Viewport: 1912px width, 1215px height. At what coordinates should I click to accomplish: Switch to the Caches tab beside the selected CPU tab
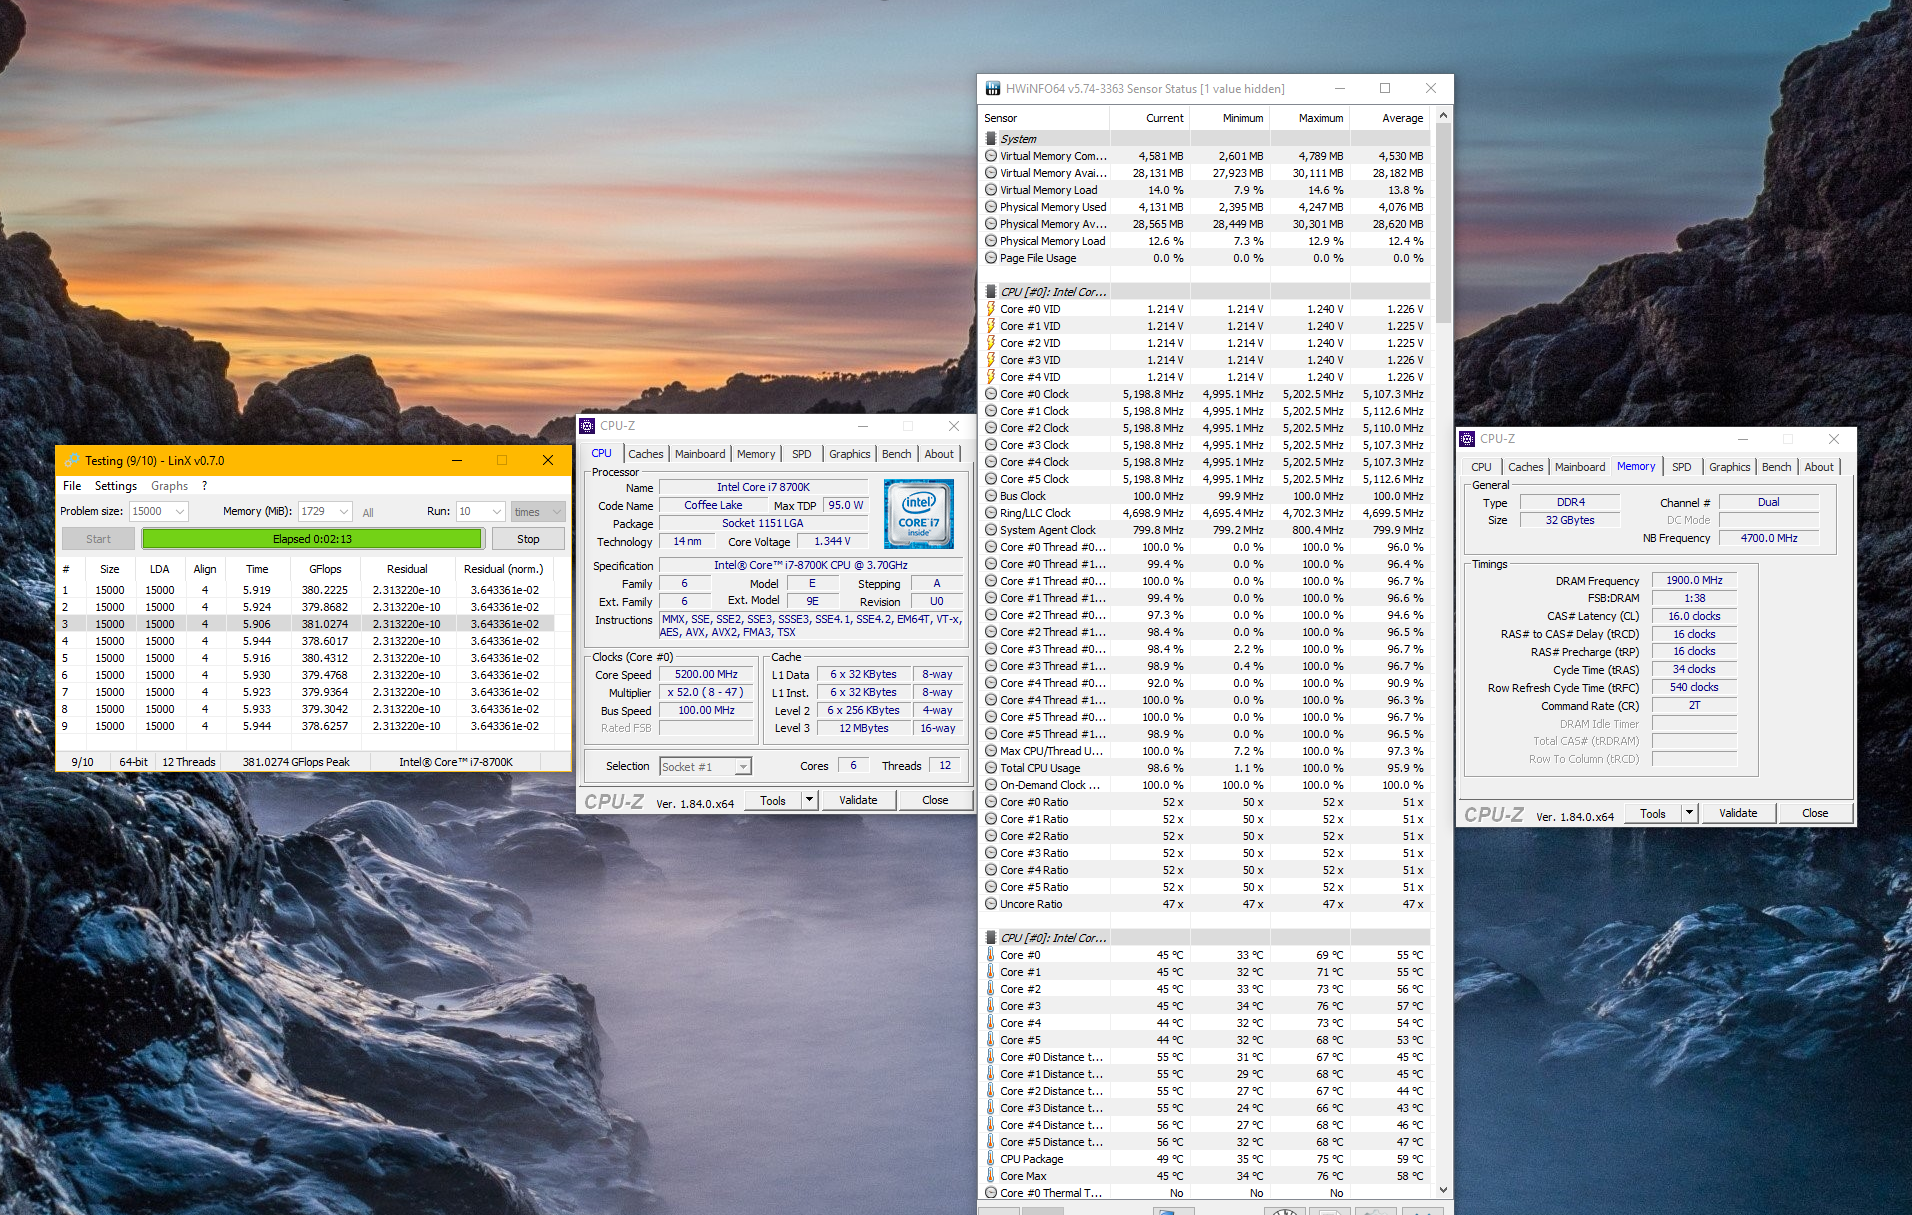(x=645, y=454)
